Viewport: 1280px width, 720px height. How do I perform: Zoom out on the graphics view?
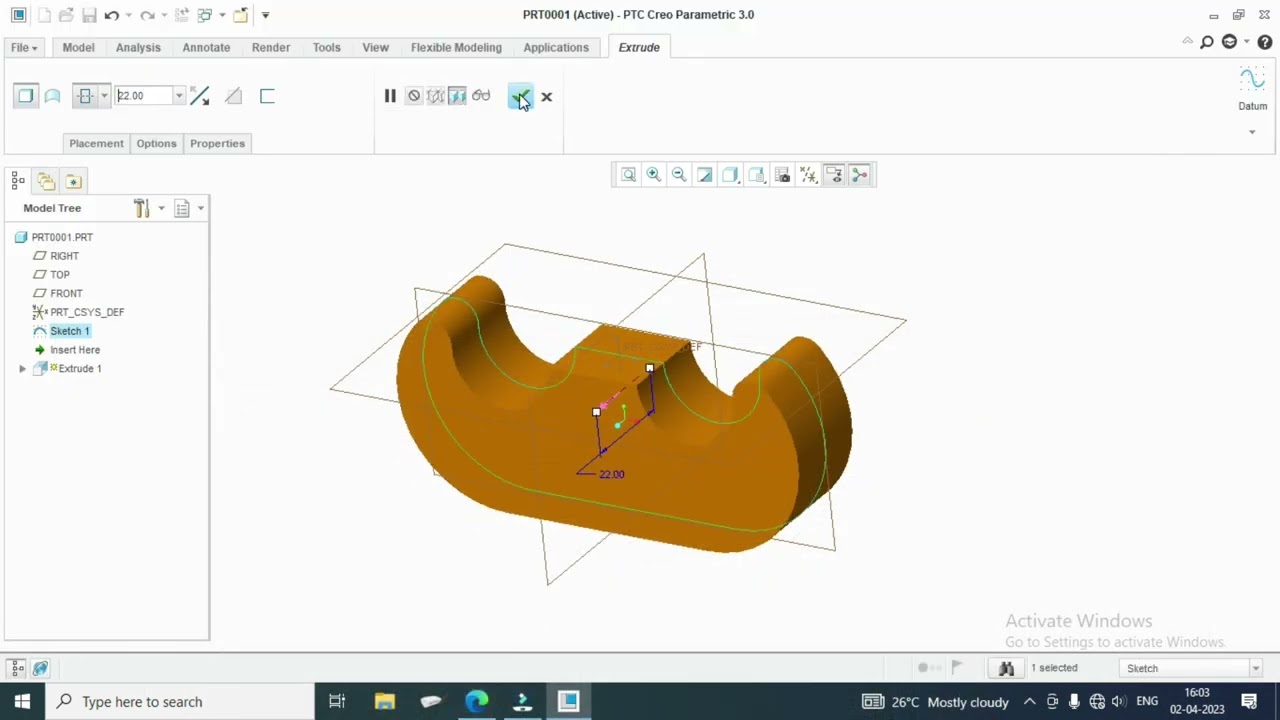tap(679, 175)
